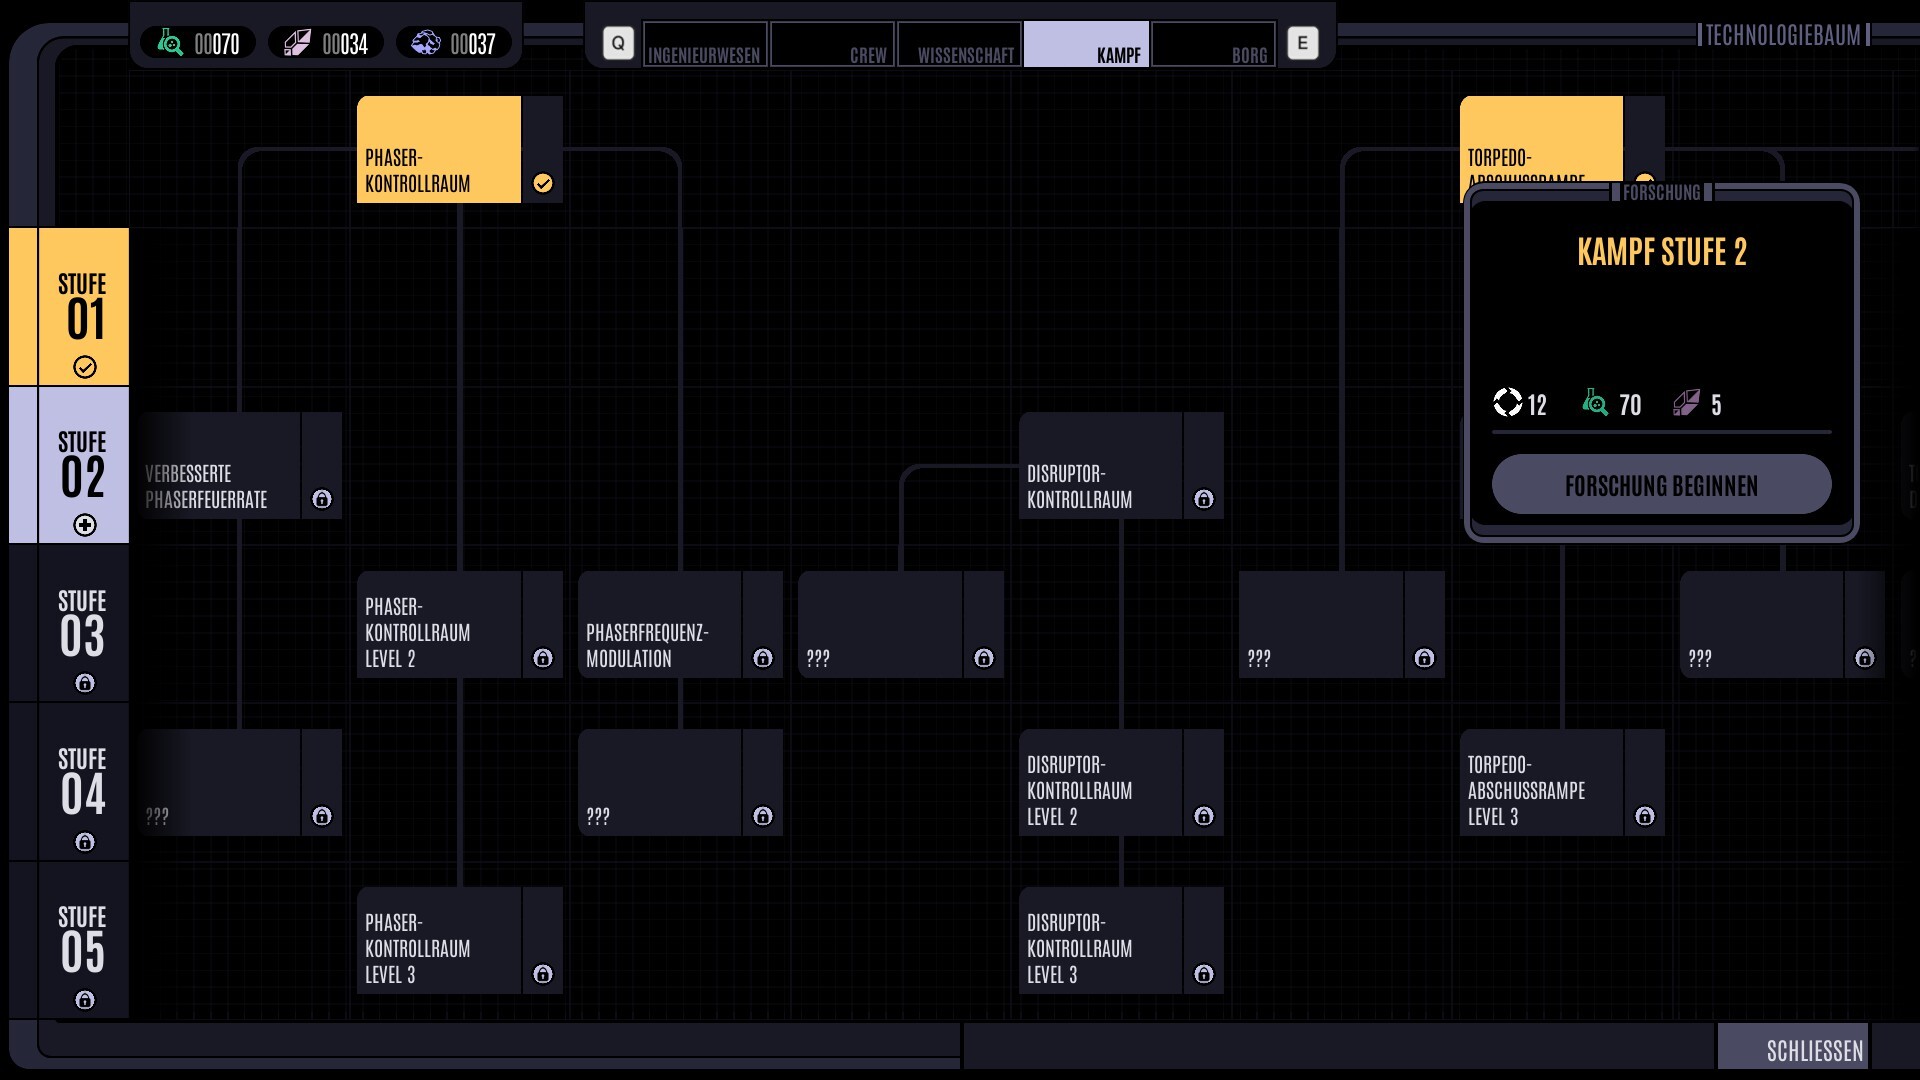
Task: Click the duration icon showing 12
Action: click(1507, 402)
